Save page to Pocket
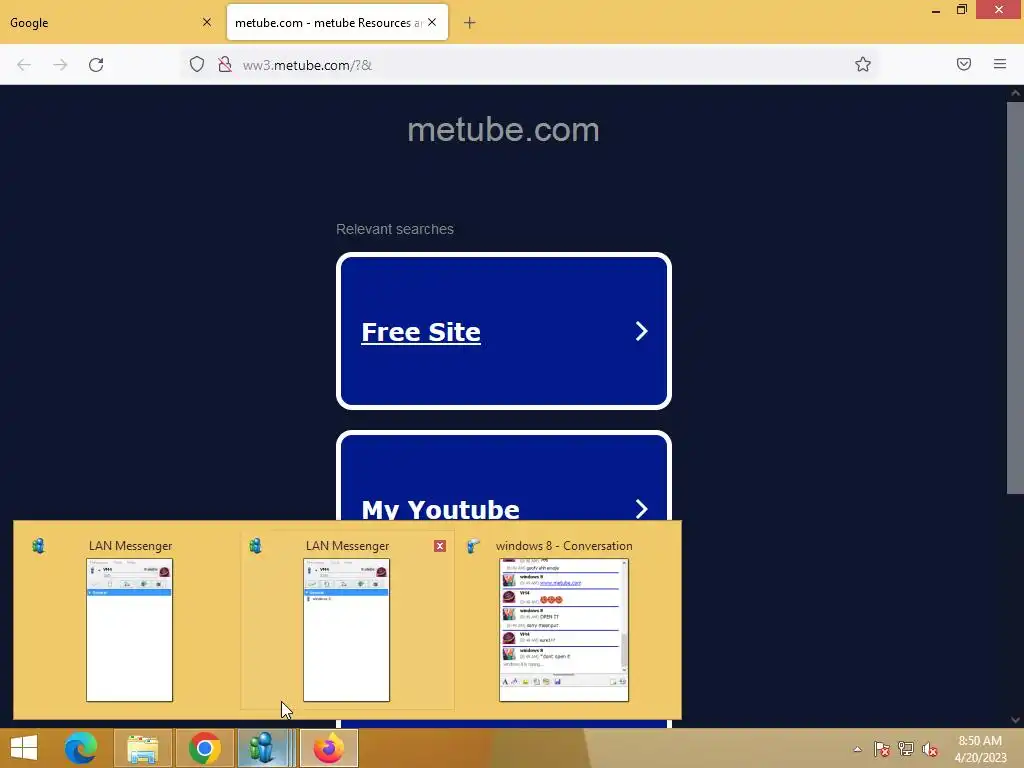 964,64
